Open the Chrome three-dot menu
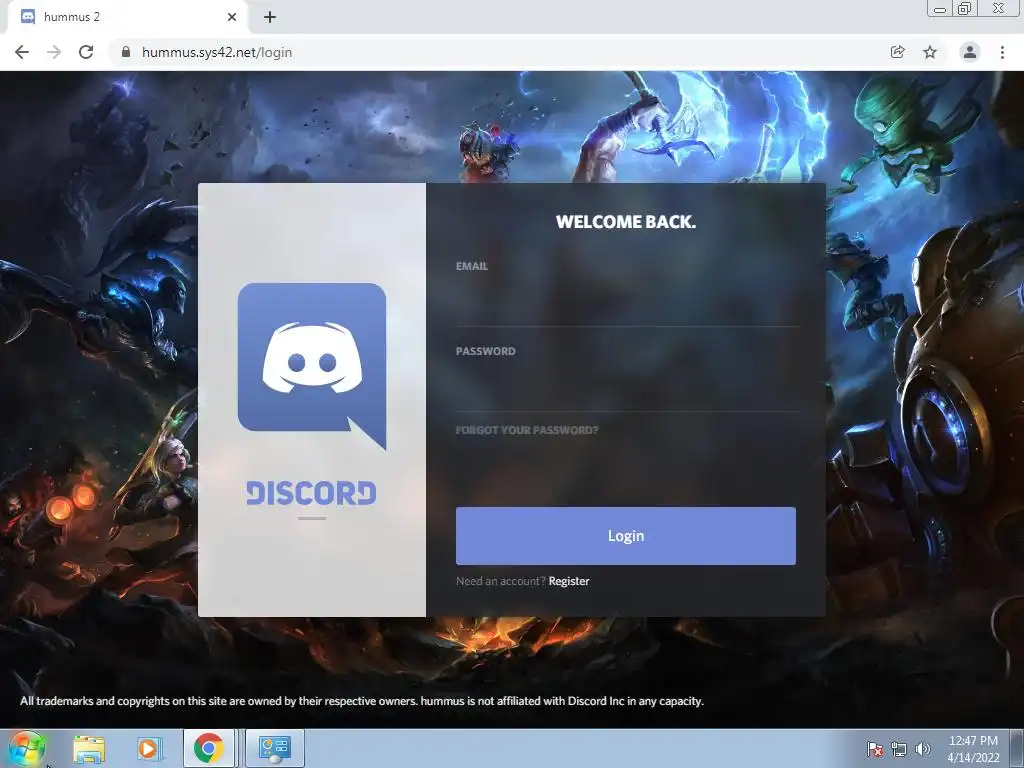This screenshot has width=1024, height=768. 1002,52
